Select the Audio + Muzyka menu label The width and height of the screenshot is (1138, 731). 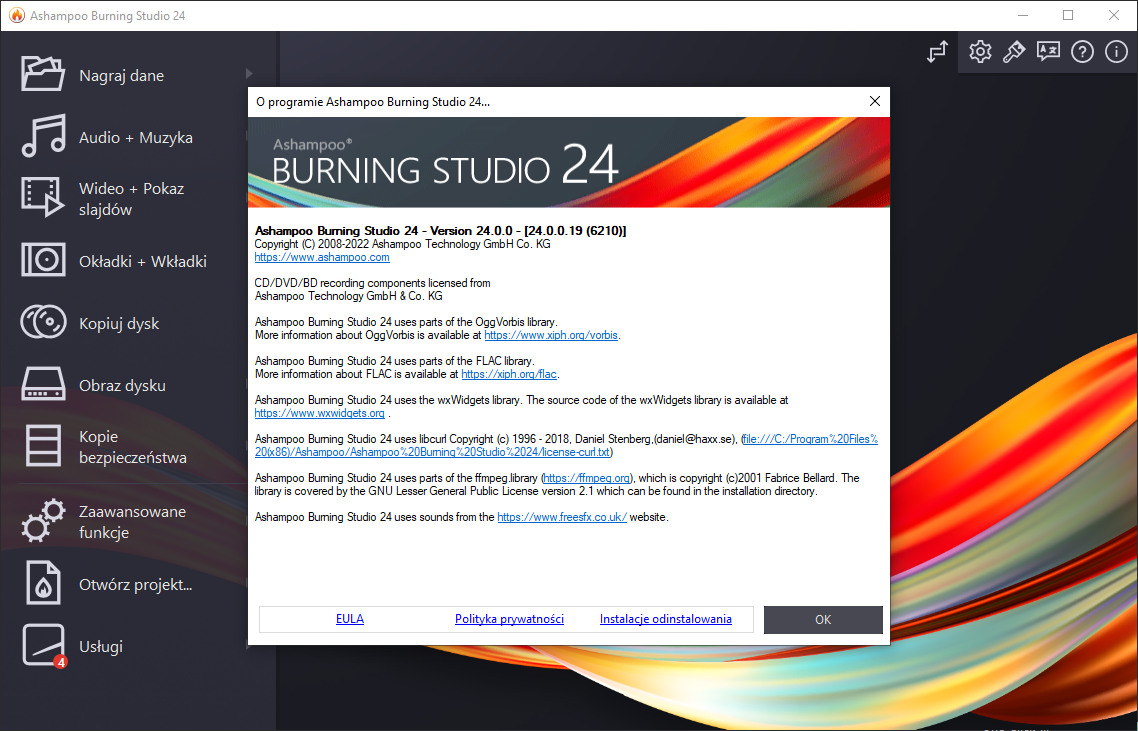pos(136,137)
